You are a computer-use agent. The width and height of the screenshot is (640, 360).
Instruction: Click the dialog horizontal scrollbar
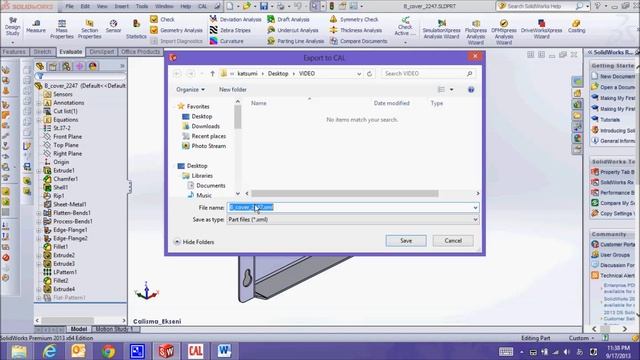345,193
